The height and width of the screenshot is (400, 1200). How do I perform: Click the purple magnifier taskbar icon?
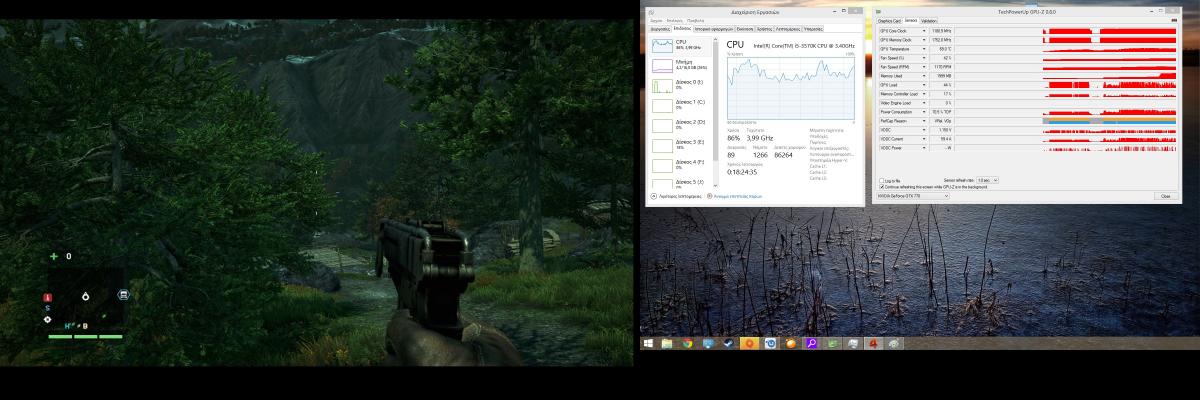click(x=812, y=343)
